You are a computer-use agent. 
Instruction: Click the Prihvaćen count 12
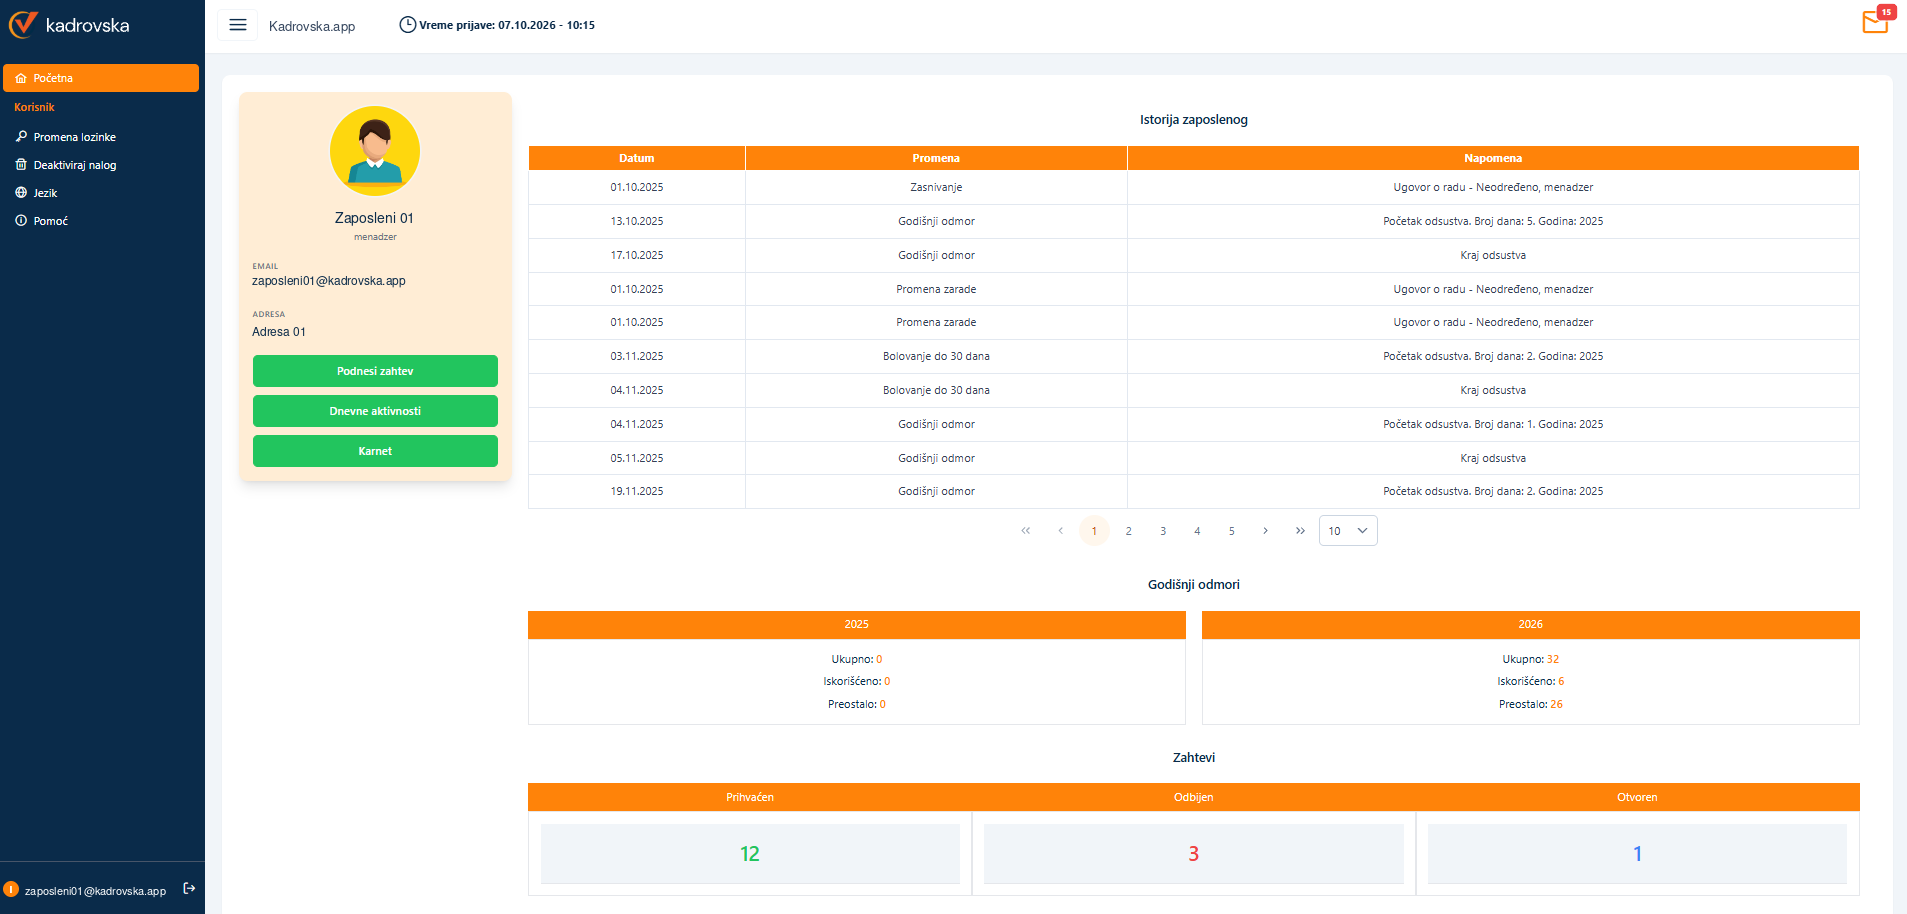pyautogui.click(x=750, y=854)
